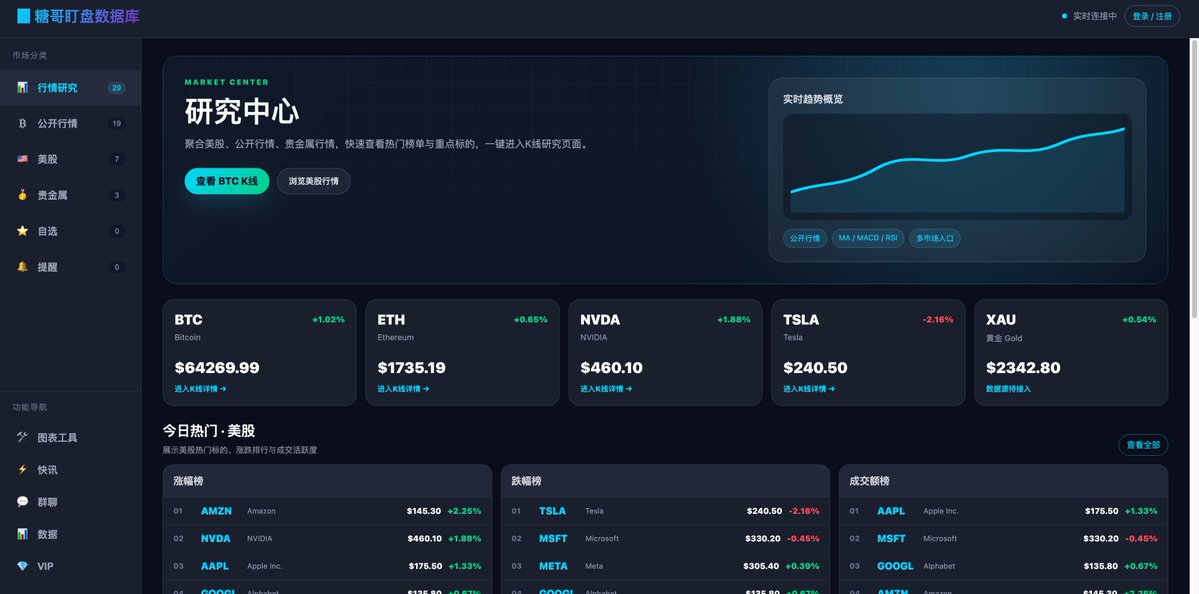Select the medal icon for 贵金属
The width and height of the screenshot is (1199, 594).
pyautogui.click(x=22, y=195)
